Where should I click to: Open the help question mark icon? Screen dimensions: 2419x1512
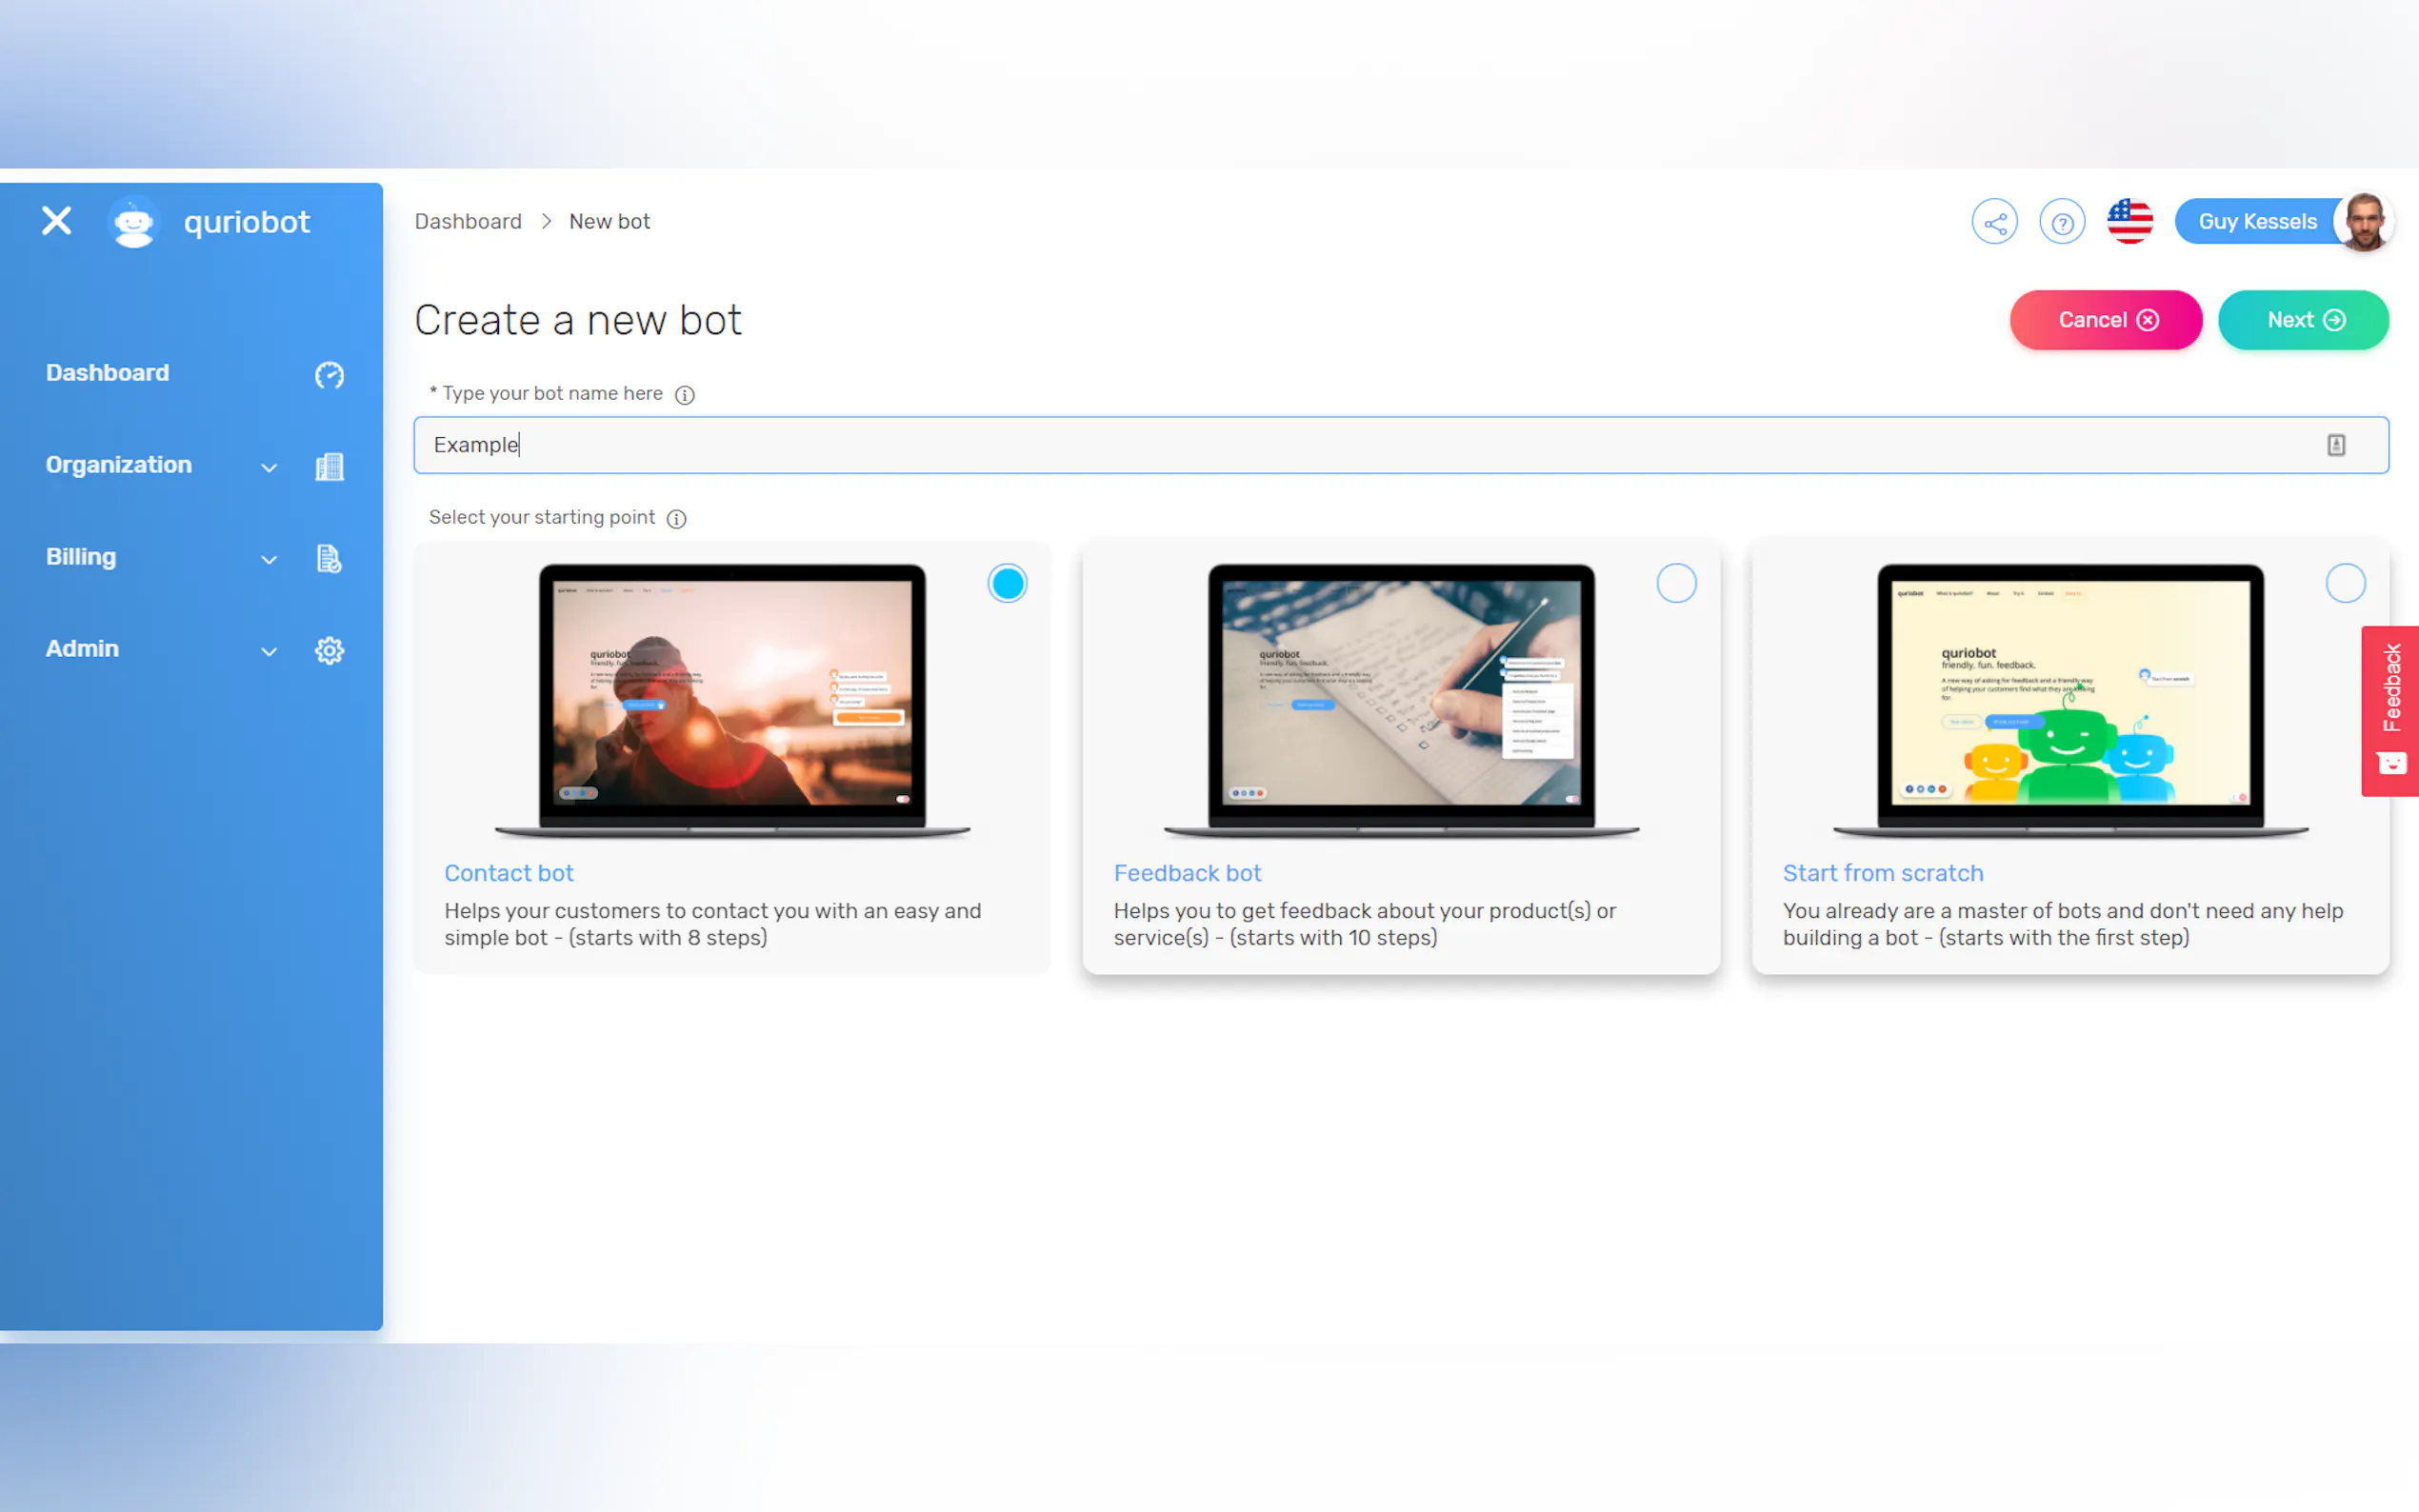click(2062, 222)
